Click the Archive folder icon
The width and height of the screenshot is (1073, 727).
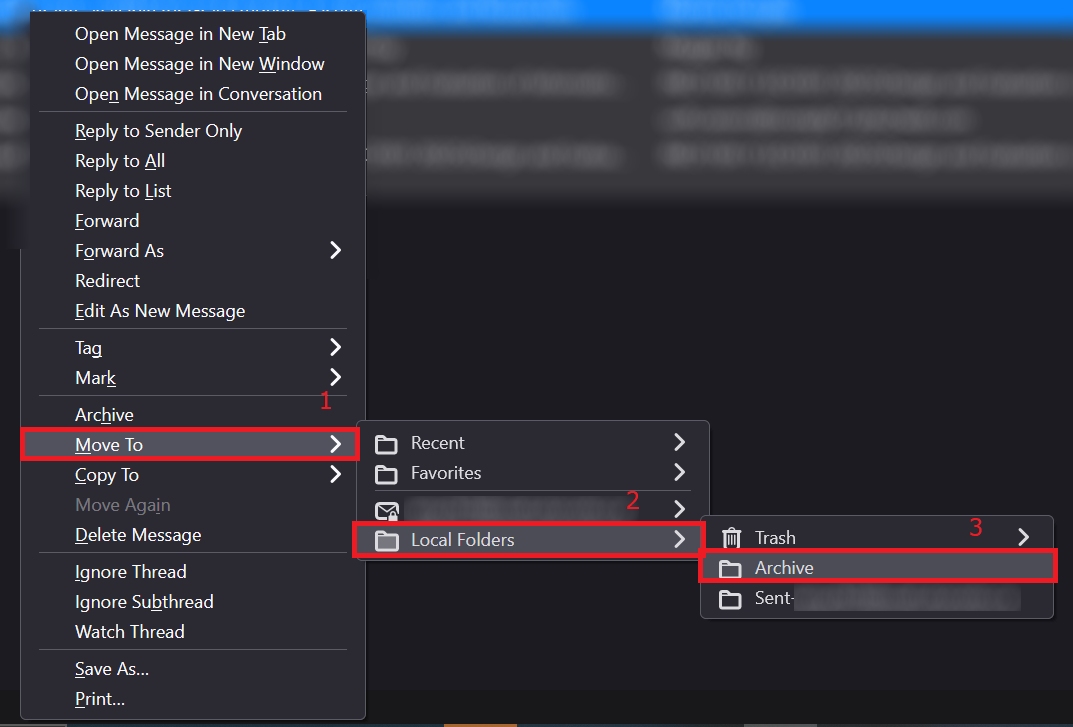pyautogui.click(x=730, y=569)
